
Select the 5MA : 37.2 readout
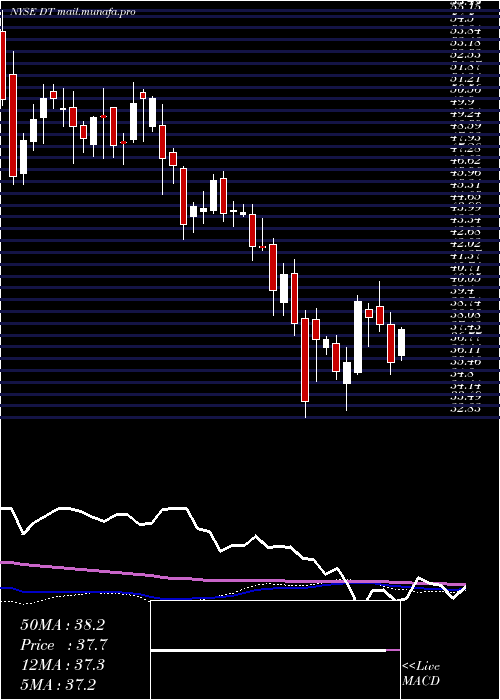point(58,685)
